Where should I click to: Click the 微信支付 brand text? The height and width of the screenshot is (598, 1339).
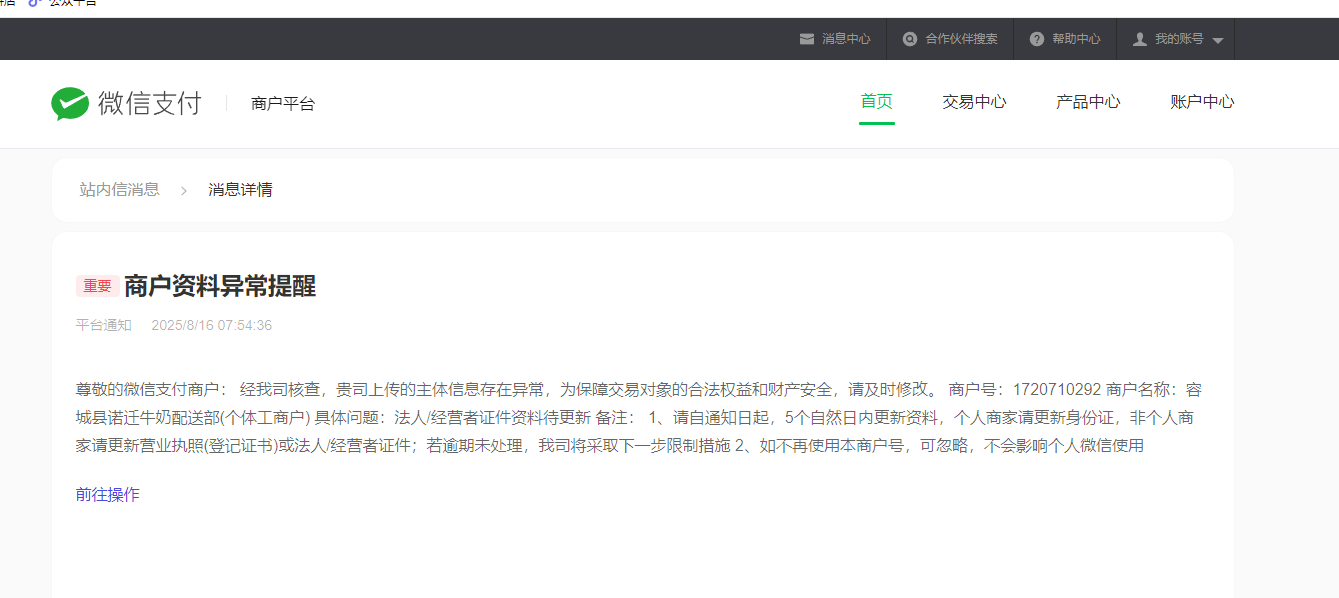pyautogui.click(x=150, y=103)
